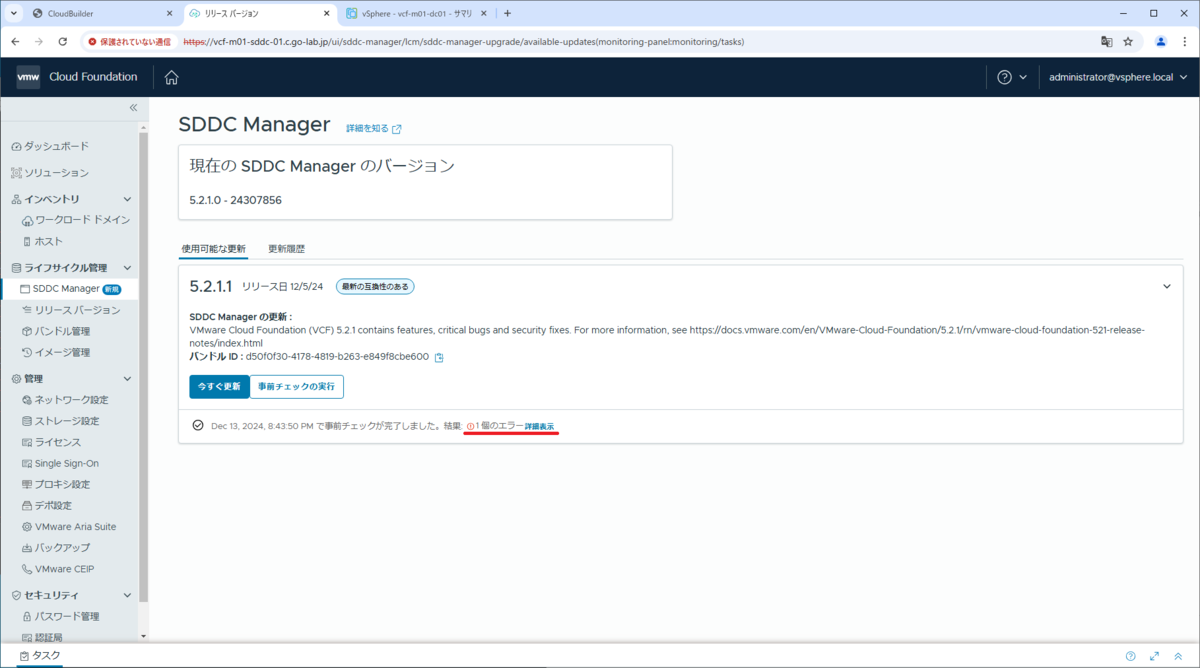Viewport: 1200px width, 668px height.
Task: Click the translate page icon in the address bar
Action: coord(1107,42)
